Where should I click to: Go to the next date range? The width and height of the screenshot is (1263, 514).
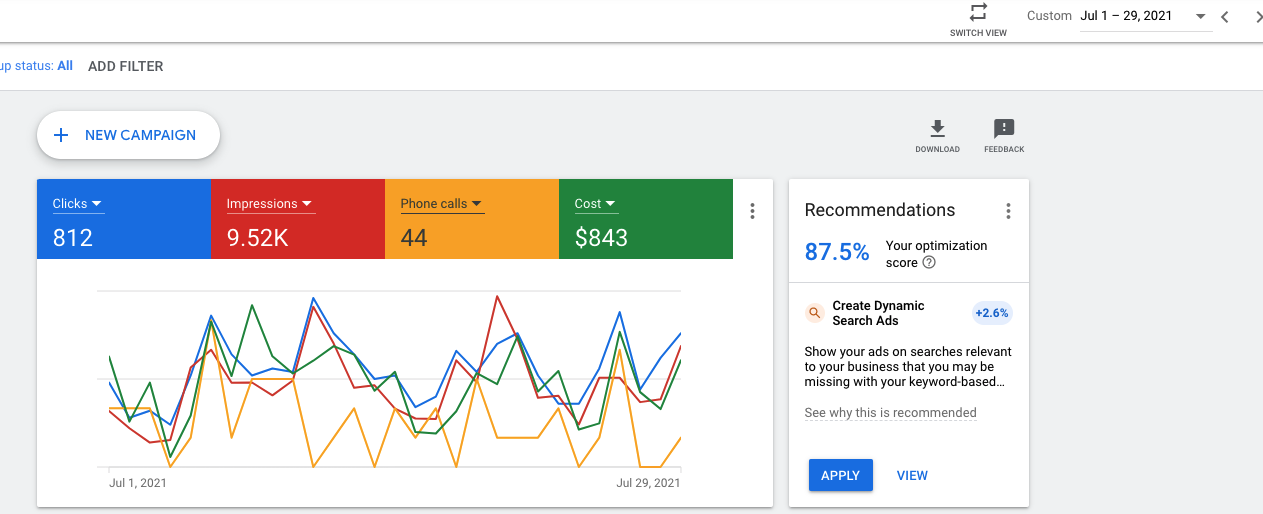click(x=1257, y=16)
